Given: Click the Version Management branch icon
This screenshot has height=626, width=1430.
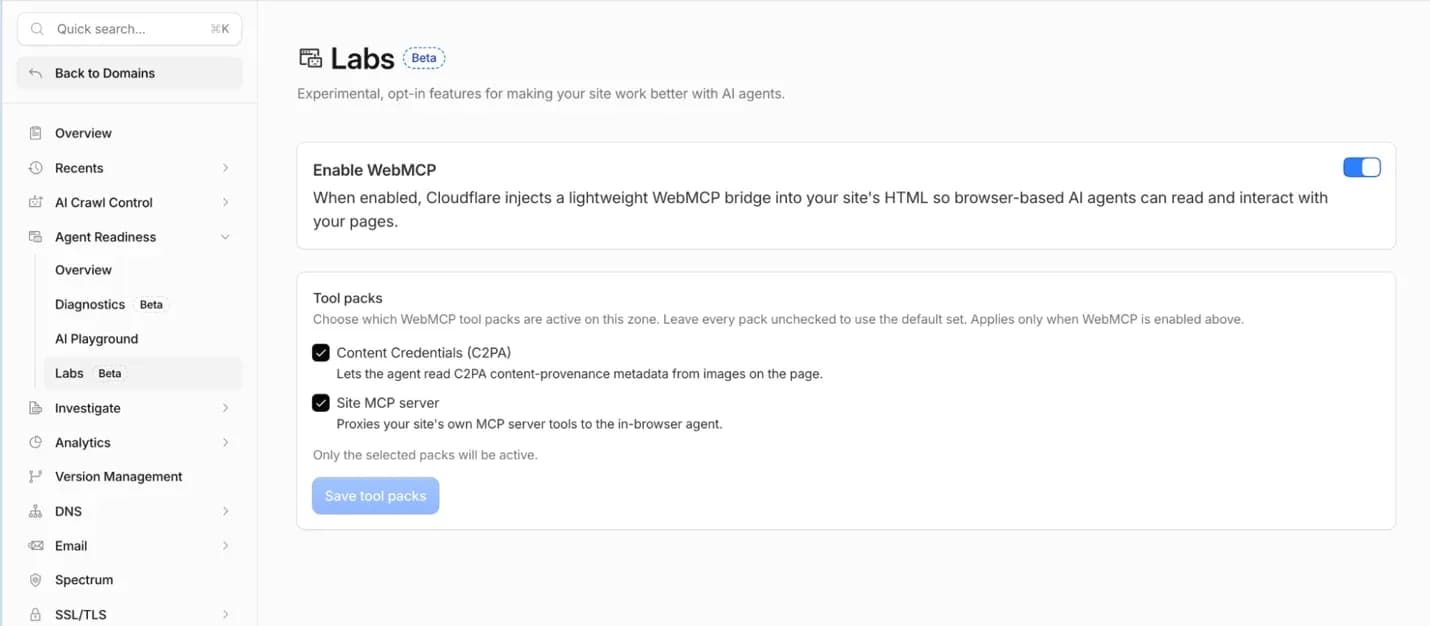Looking at the screenshot, I should click(x=36, y=477).
